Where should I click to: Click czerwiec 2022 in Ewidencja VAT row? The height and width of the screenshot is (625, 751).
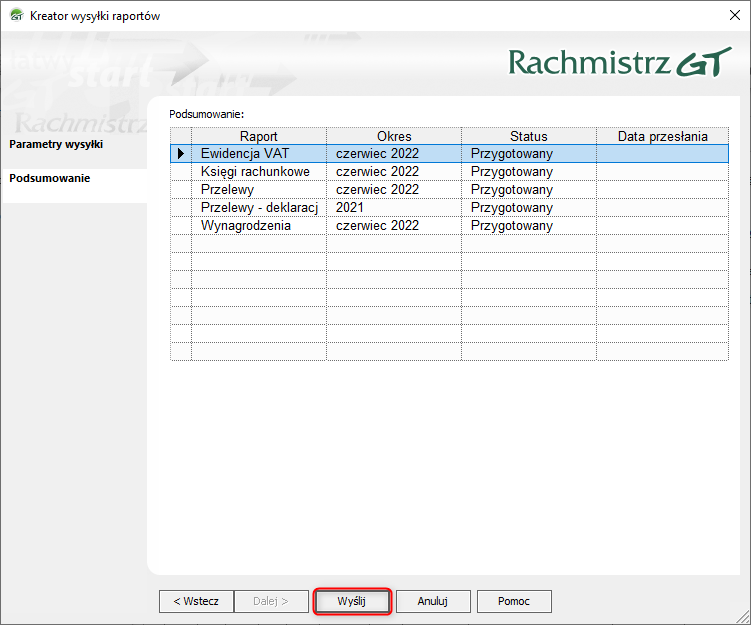(x=394, y=154)
